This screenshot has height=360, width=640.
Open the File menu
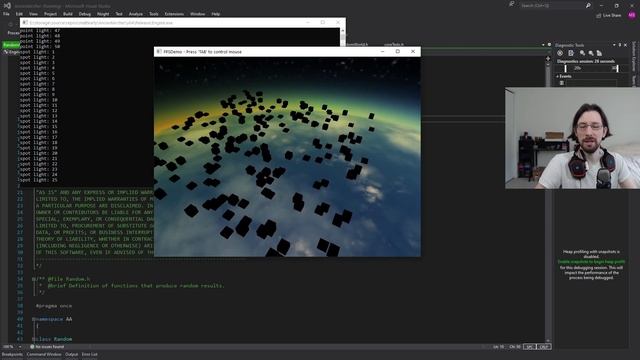(6, 14)
